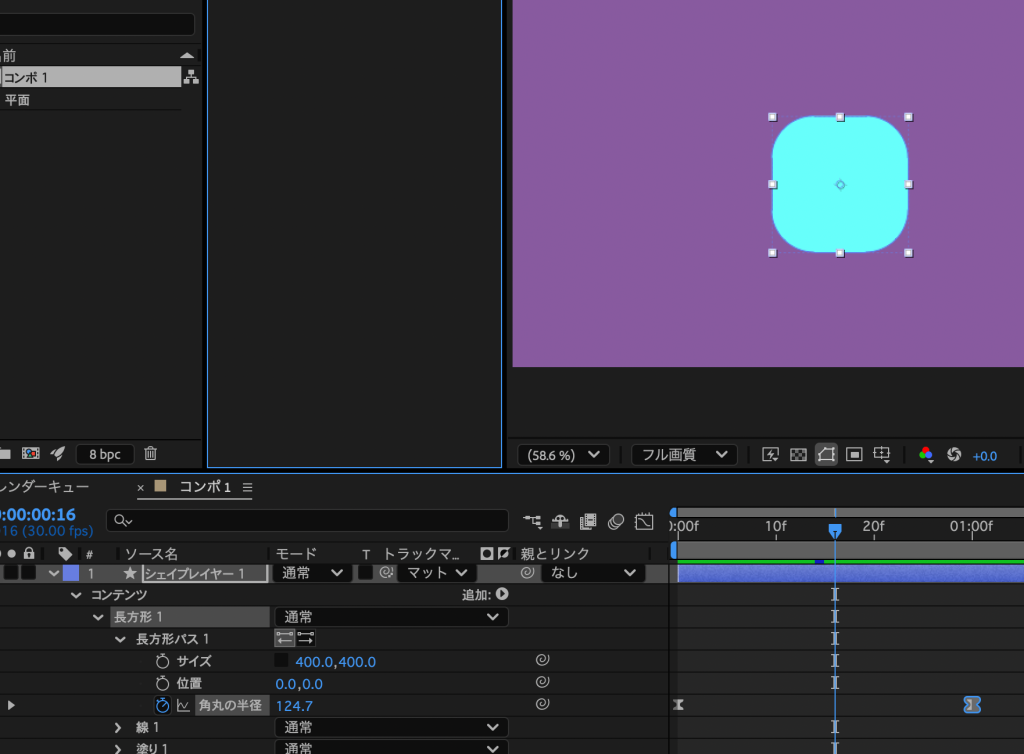1024x754 pixels.
Task: Click the 追加 add button in contents
Action: click(x=502, y=594)
